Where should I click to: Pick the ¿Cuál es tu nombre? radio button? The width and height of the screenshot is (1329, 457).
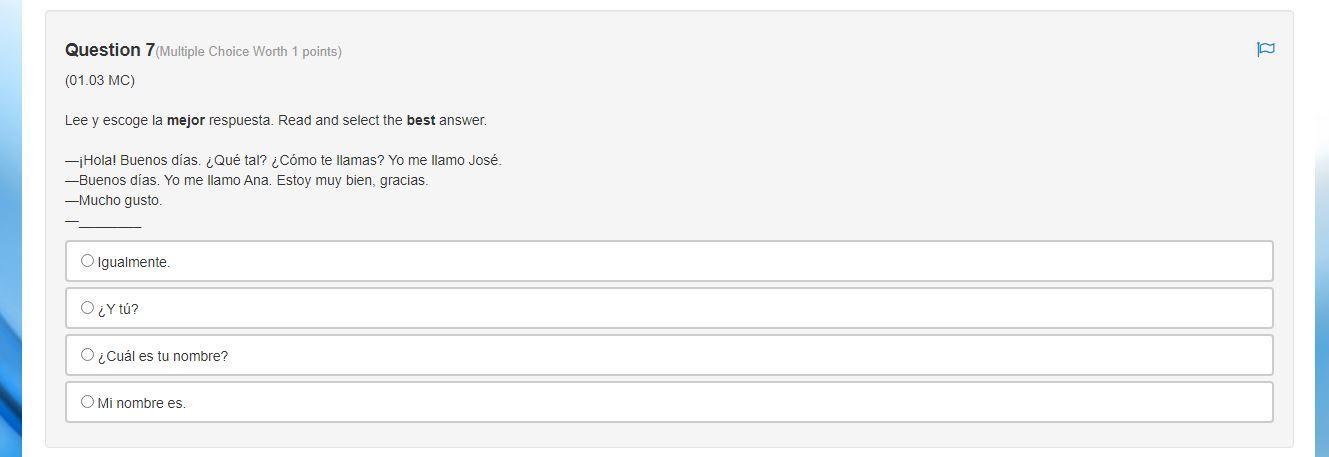click(87, 355)
